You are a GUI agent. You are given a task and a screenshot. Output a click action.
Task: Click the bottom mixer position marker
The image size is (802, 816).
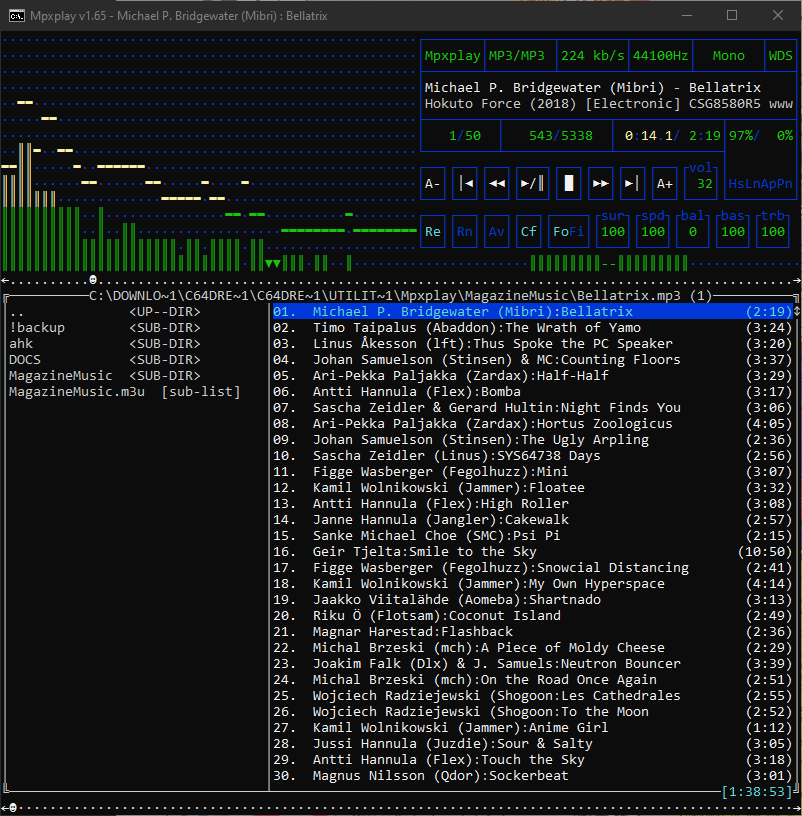(x=12, y=808)
